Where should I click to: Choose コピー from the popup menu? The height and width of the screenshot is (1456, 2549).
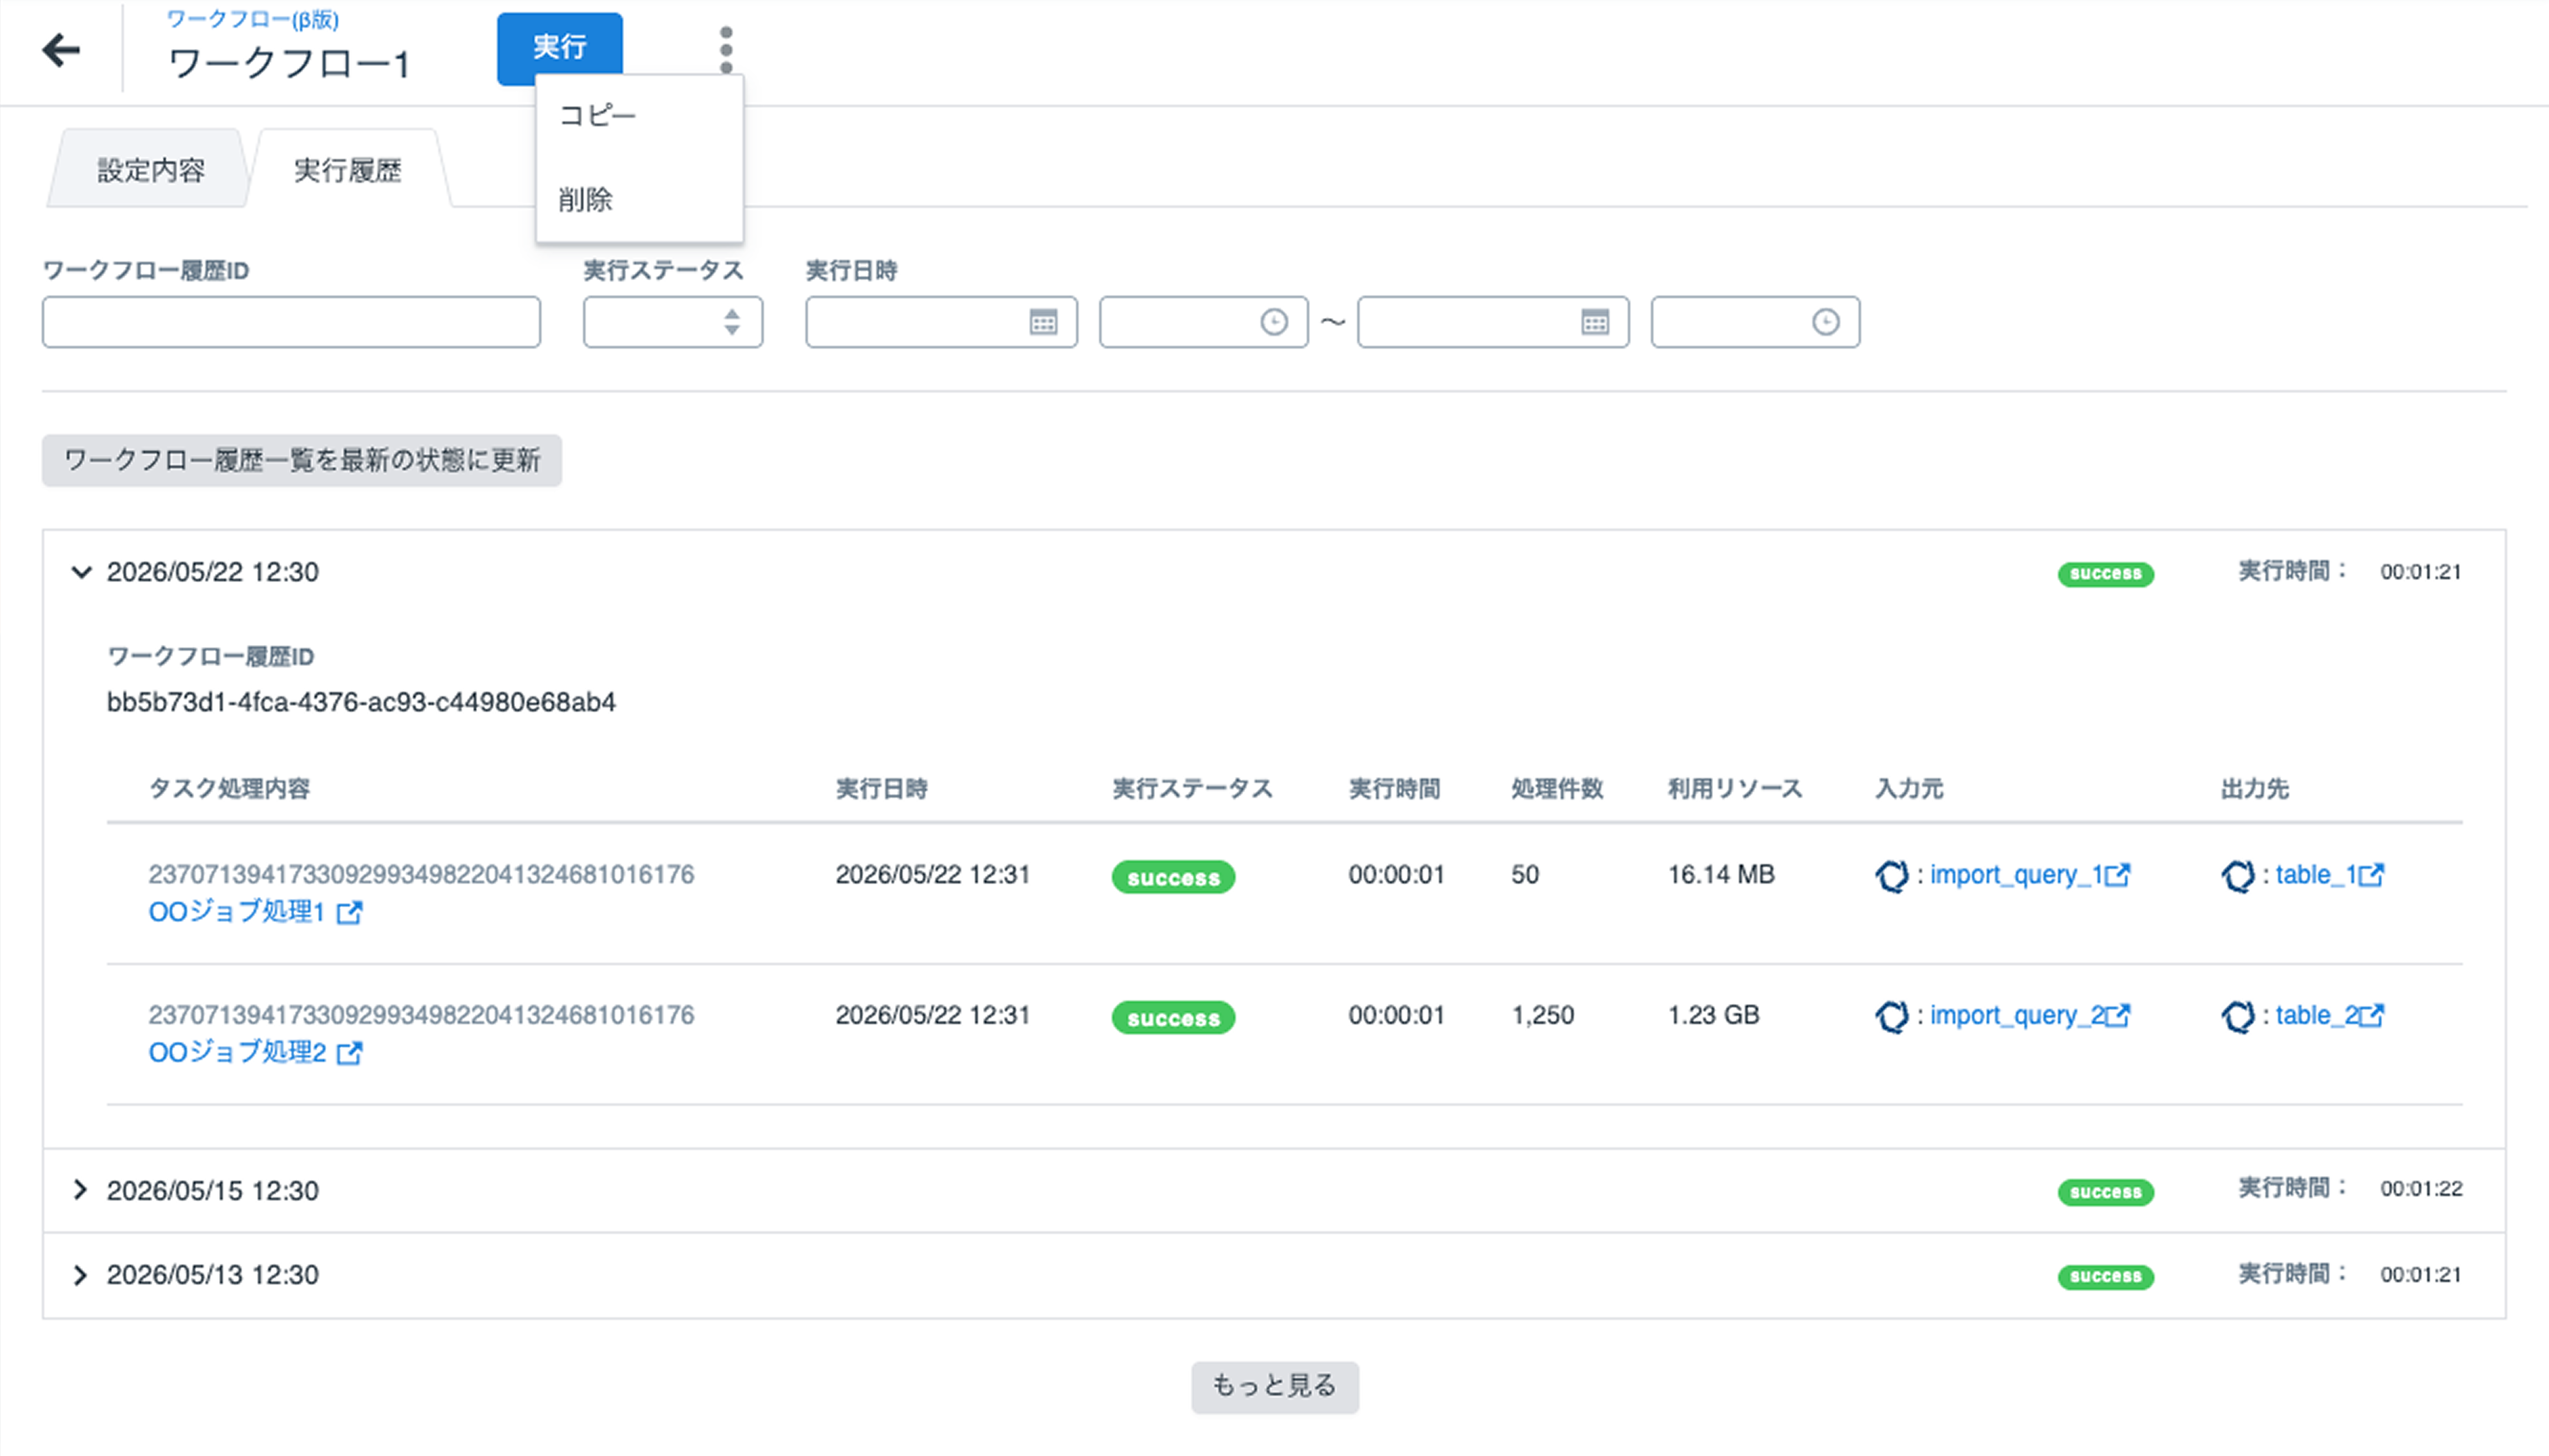pyautogui.click(x=597, y=116)
